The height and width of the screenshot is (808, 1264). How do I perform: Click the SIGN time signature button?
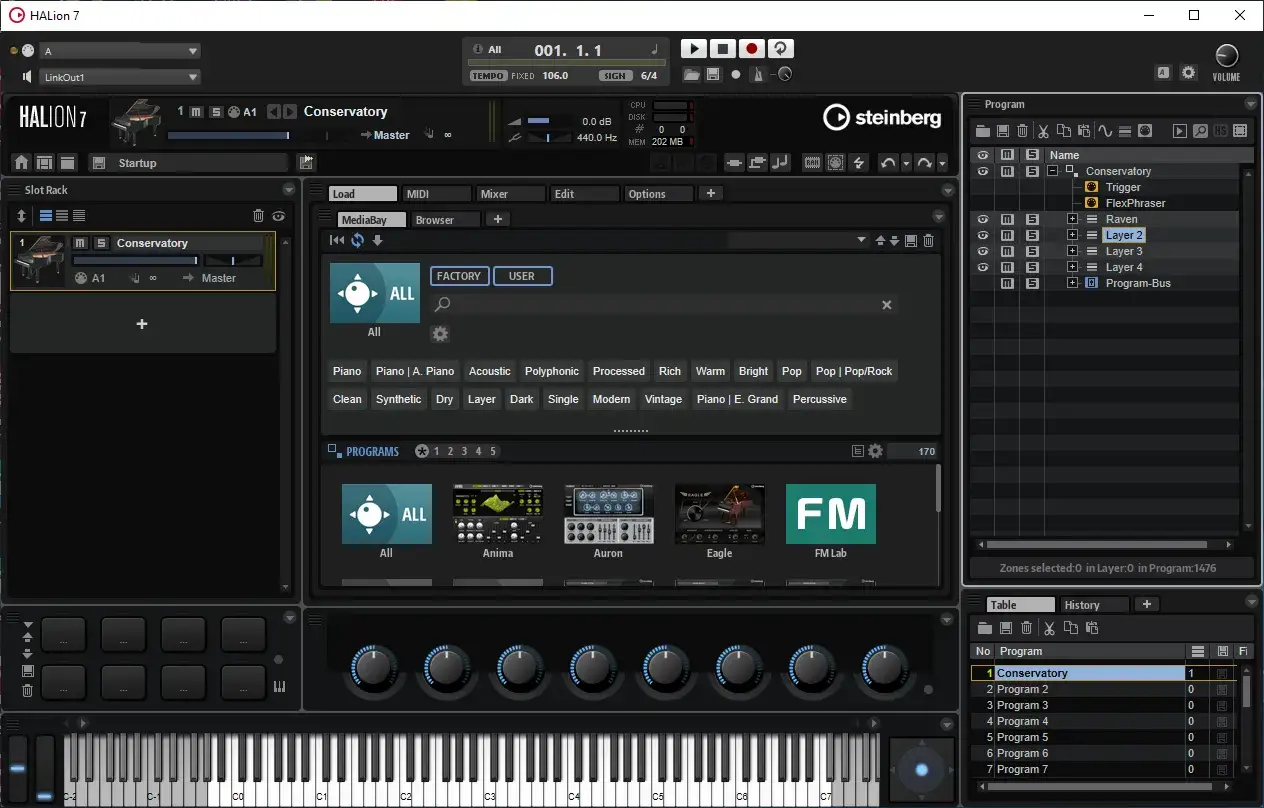point(615,76)
